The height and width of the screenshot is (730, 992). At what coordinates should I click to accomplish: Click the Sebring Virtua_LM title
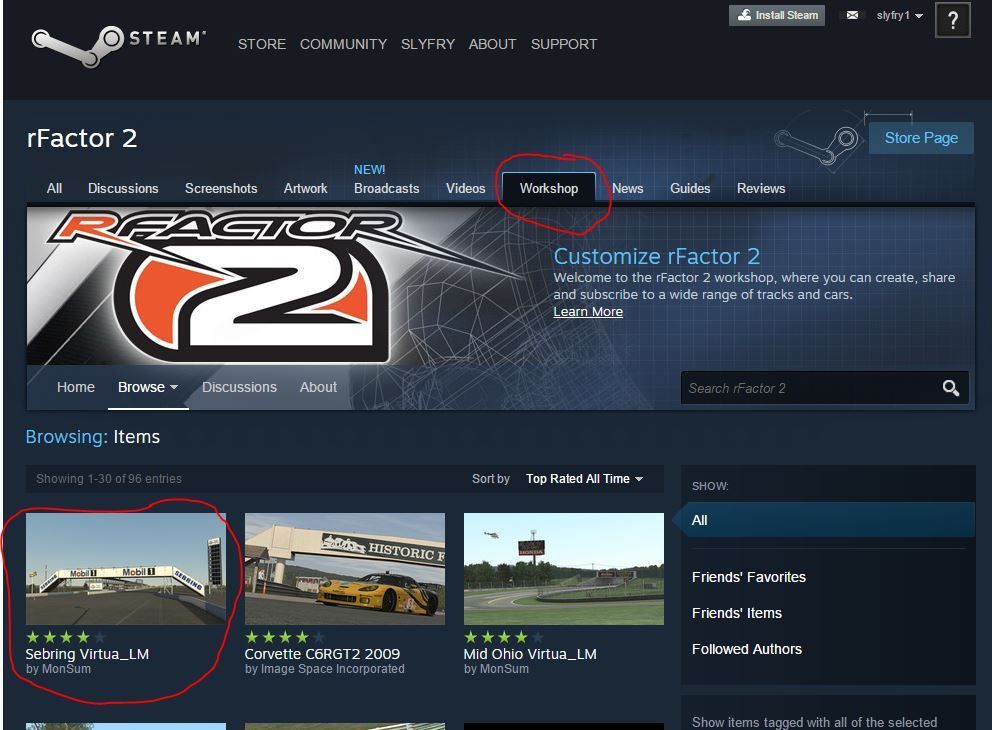tap(87, 654)
